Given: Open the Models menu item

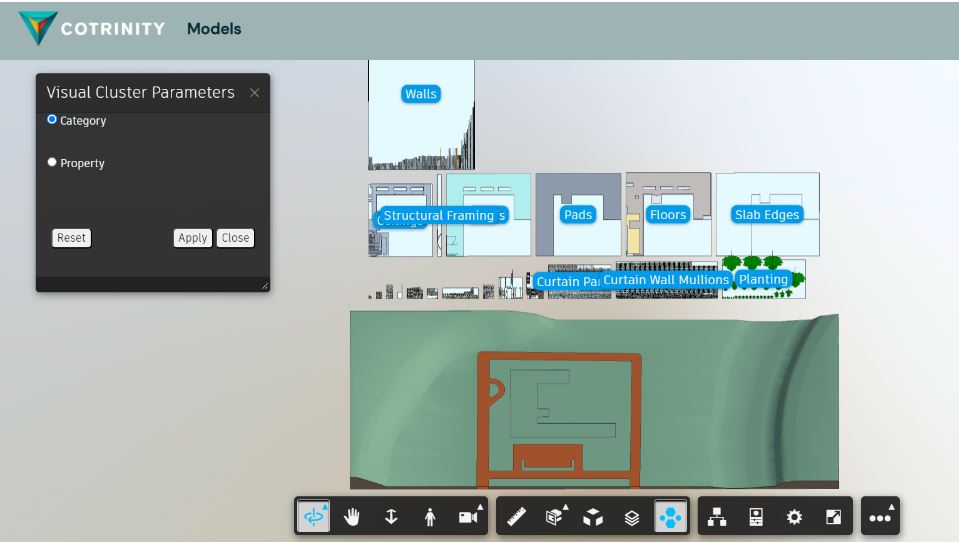Looking at the screenshot, I should coord(214,29).
